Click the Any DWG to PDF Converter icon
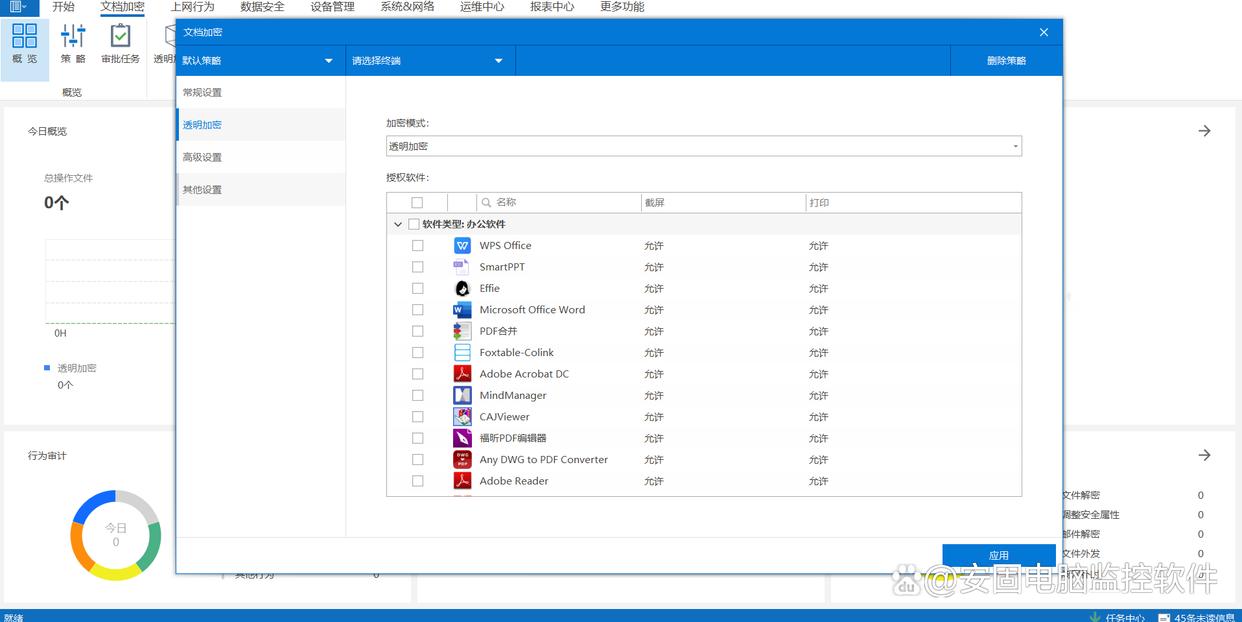This screenshot has width=1242, height=622. point(462,460)
